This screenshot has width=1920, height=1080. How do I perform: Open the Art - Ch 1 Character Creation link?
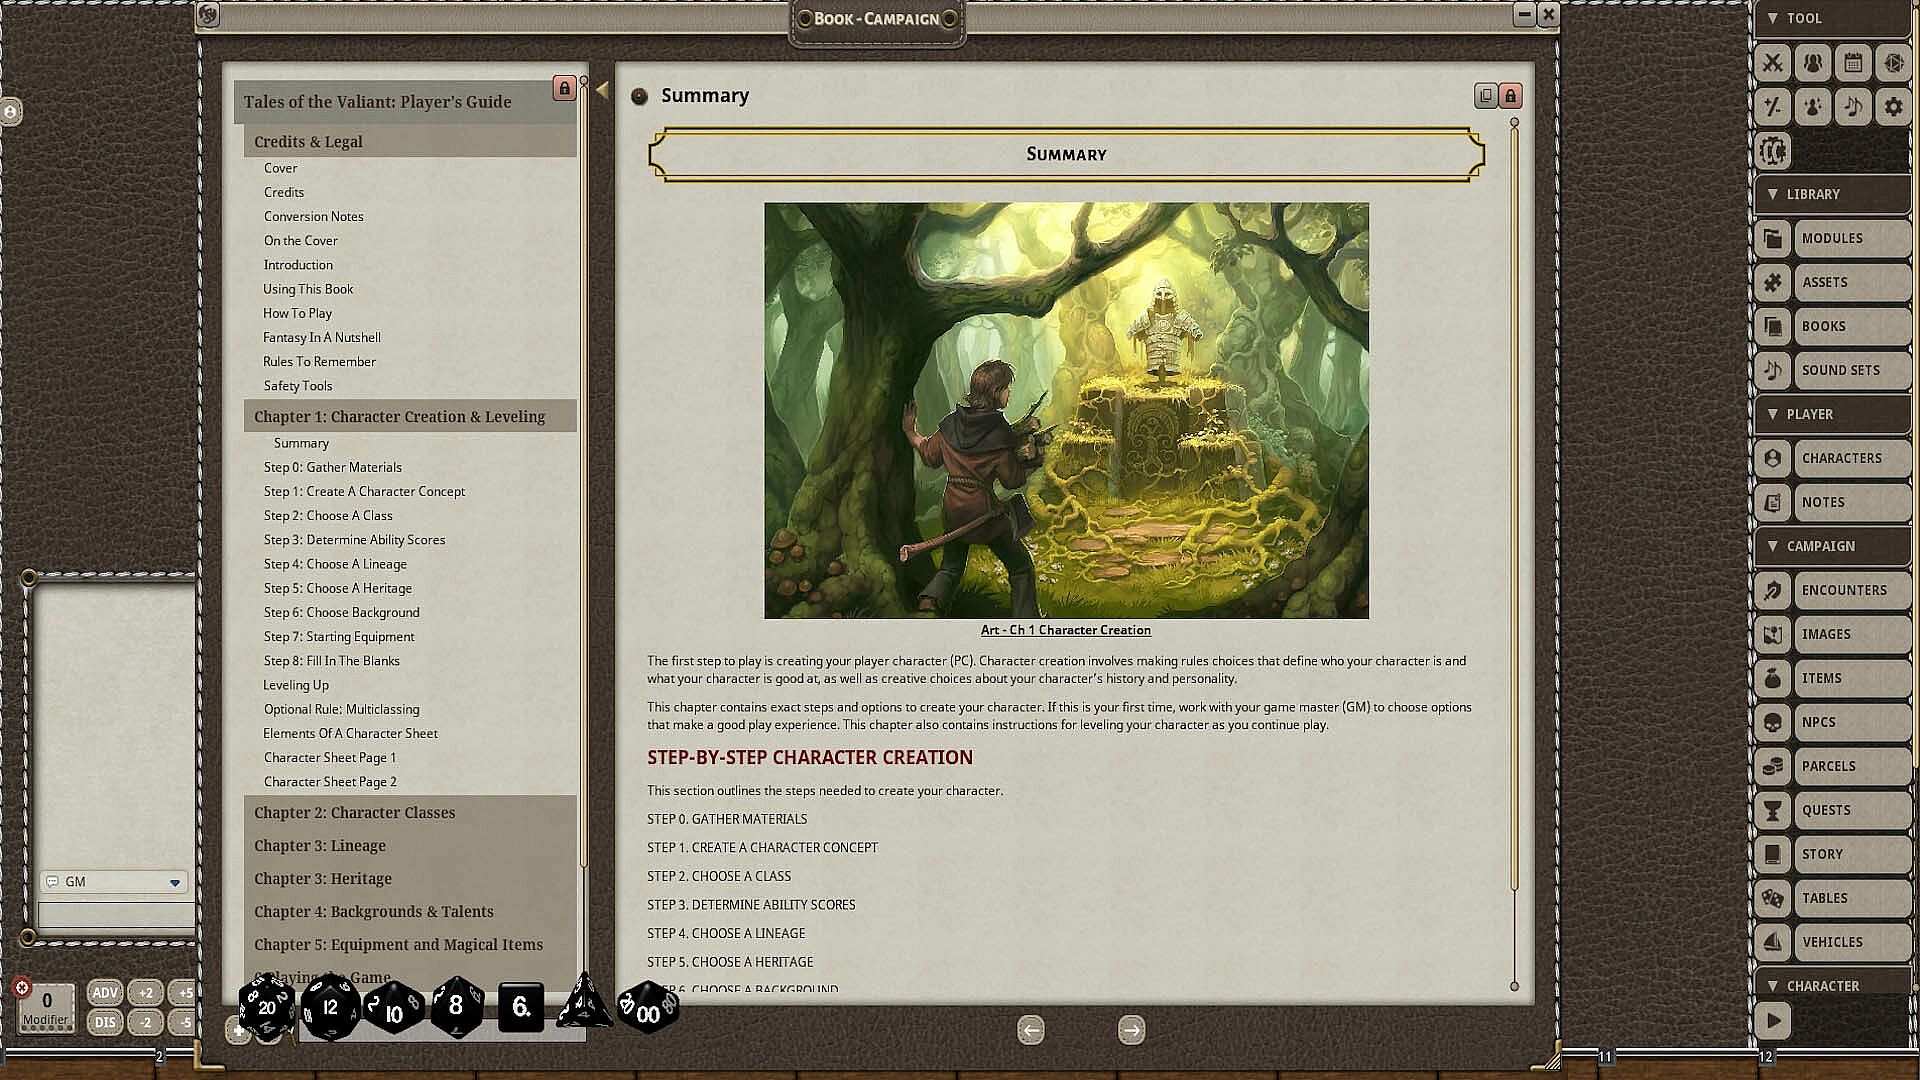tap(1065, 630)
